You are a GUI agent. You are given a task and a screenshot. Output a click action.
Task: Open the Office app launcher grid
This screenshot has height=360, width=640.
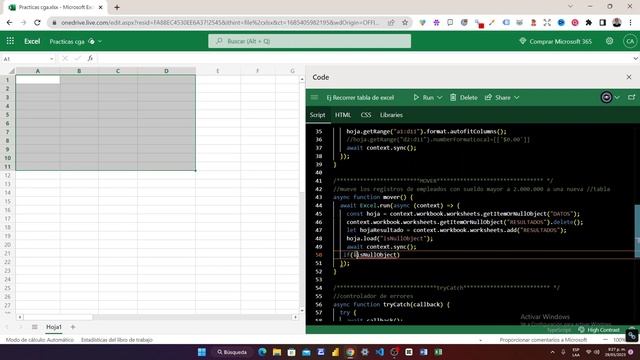click(x=10, y=41)
